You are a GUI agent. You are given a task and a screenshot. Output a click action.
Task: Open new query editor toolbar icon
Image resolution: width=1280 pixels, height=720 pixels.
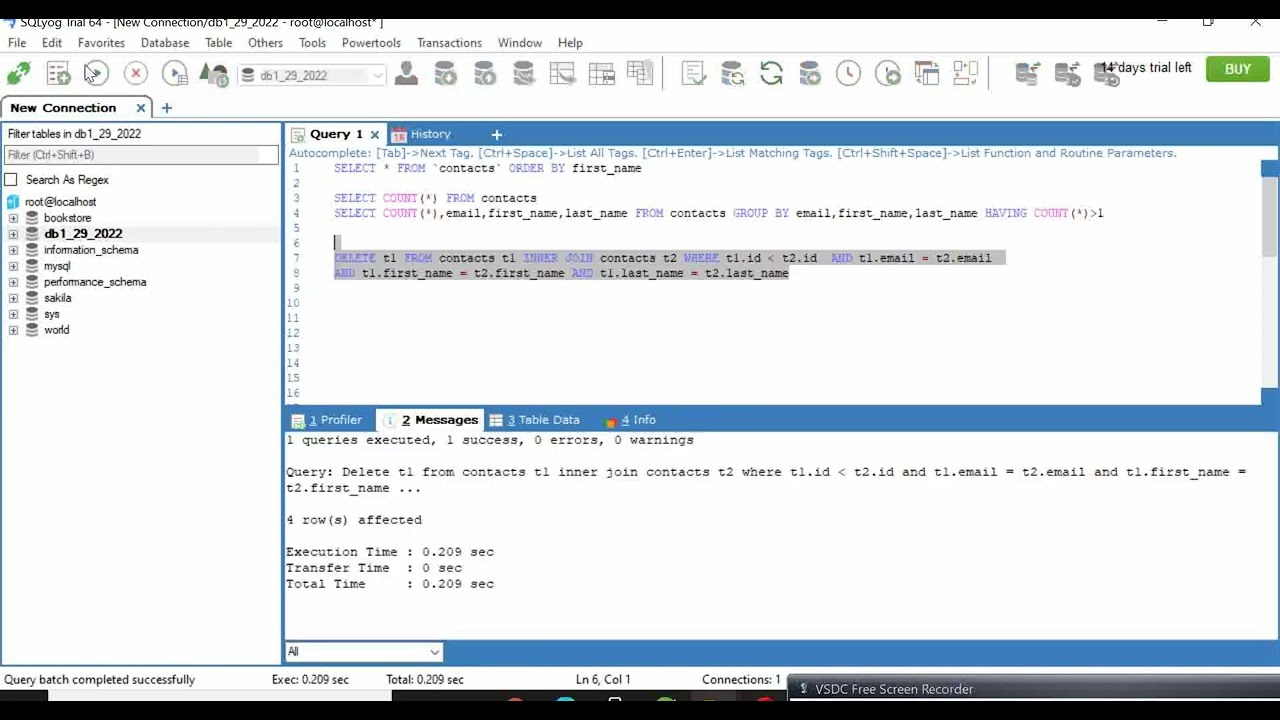click(x=58, y=74)
